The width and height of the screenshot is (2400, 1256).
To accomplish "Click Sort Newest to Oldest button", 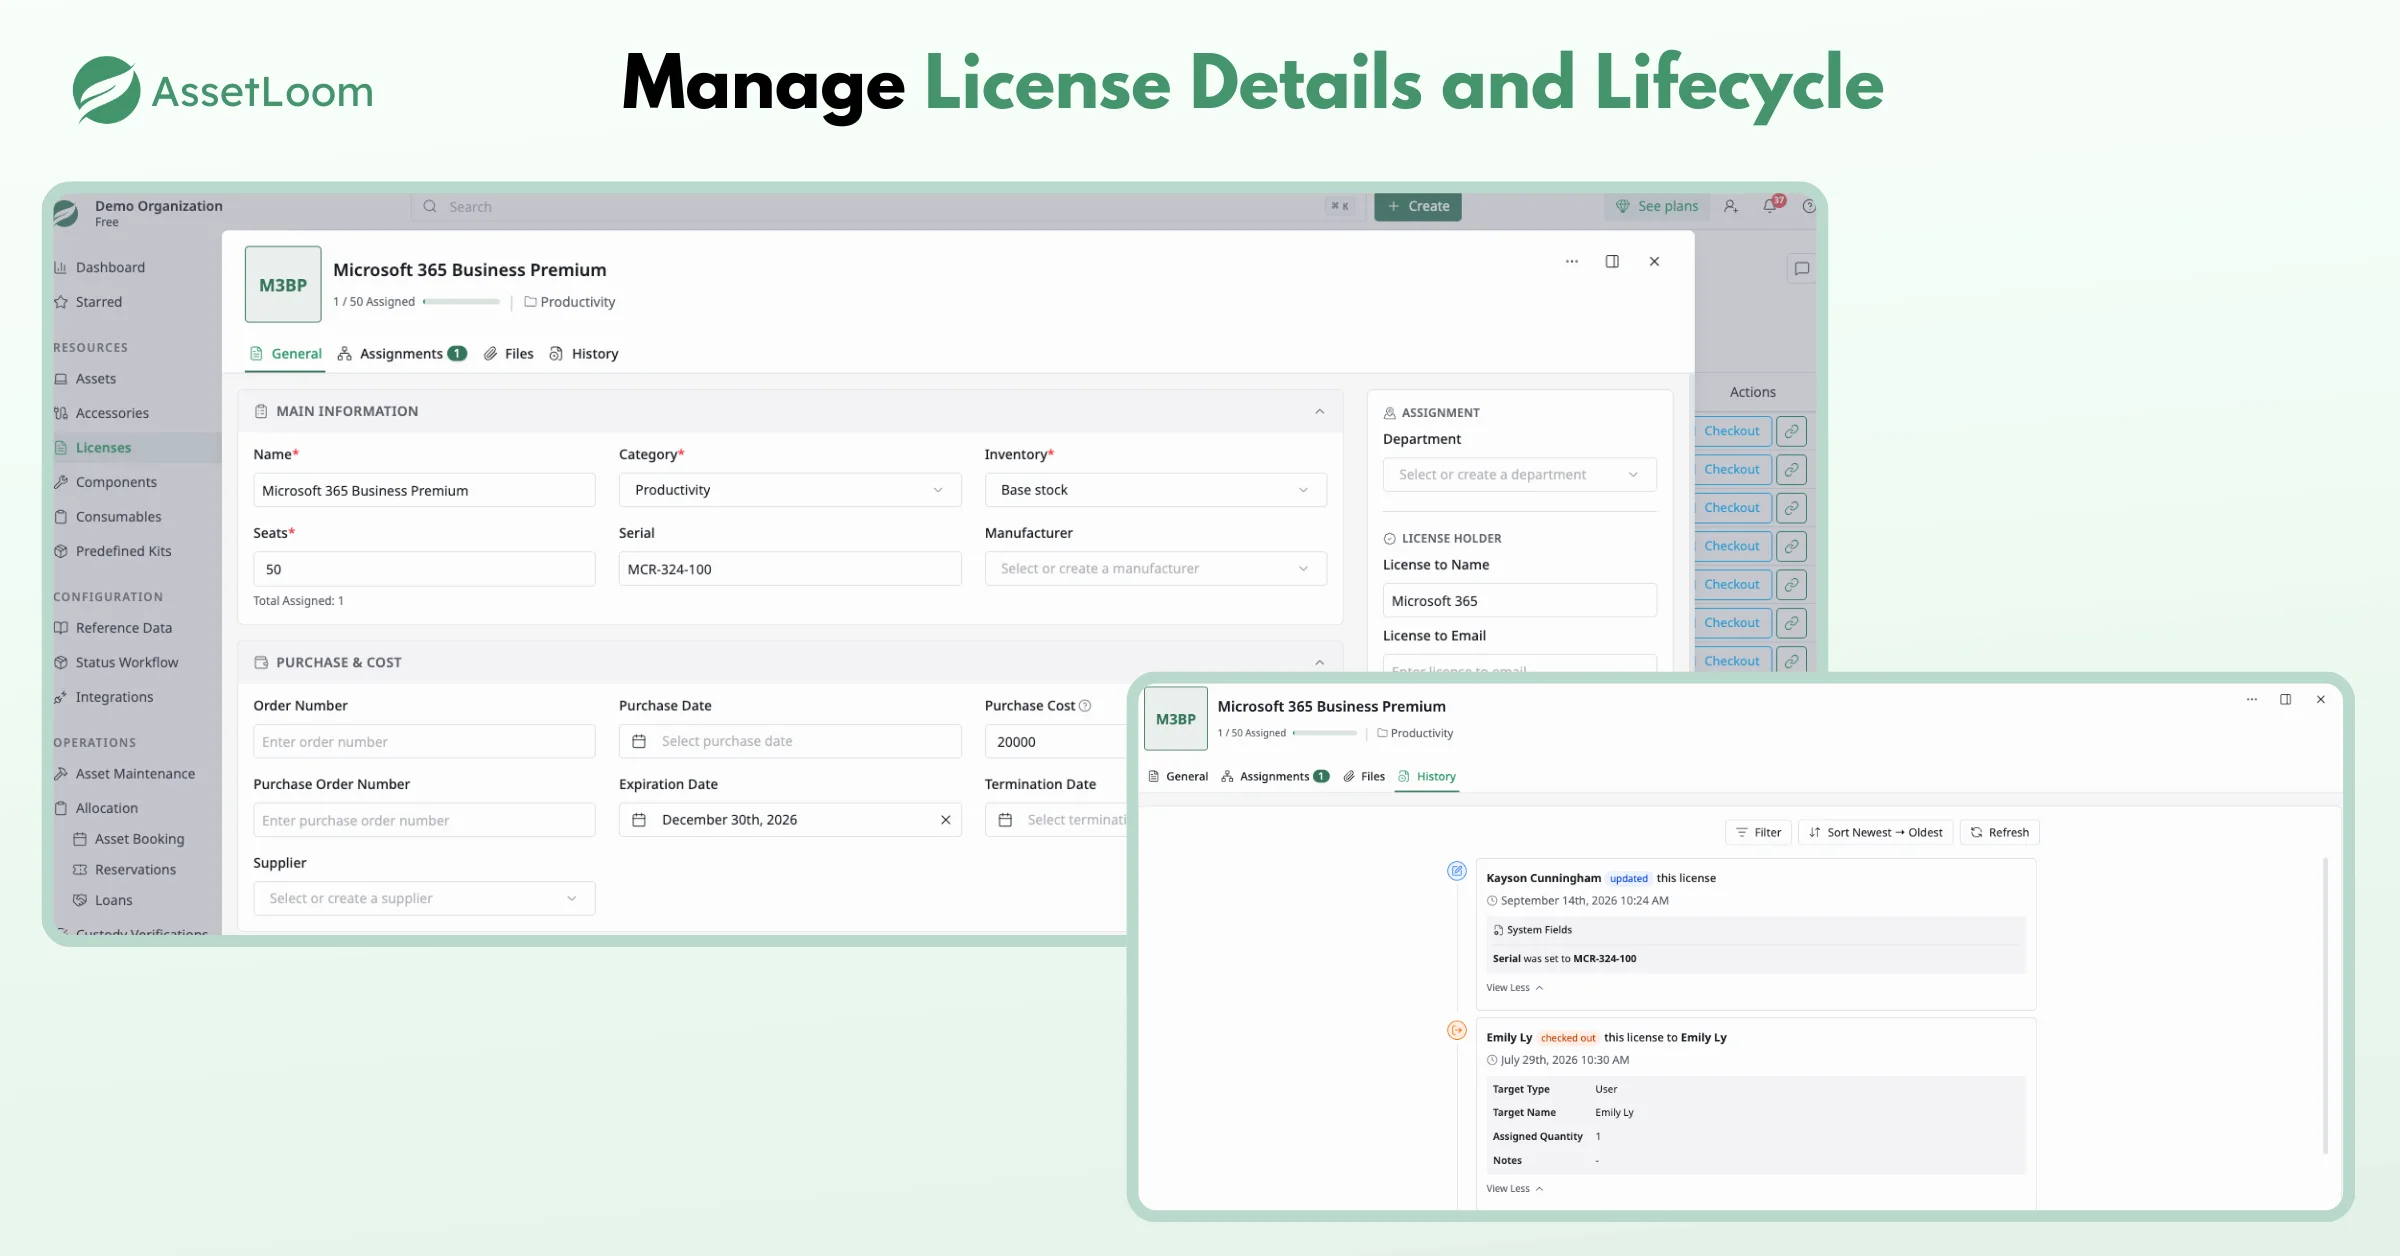I will click(x=1875, y=832).
